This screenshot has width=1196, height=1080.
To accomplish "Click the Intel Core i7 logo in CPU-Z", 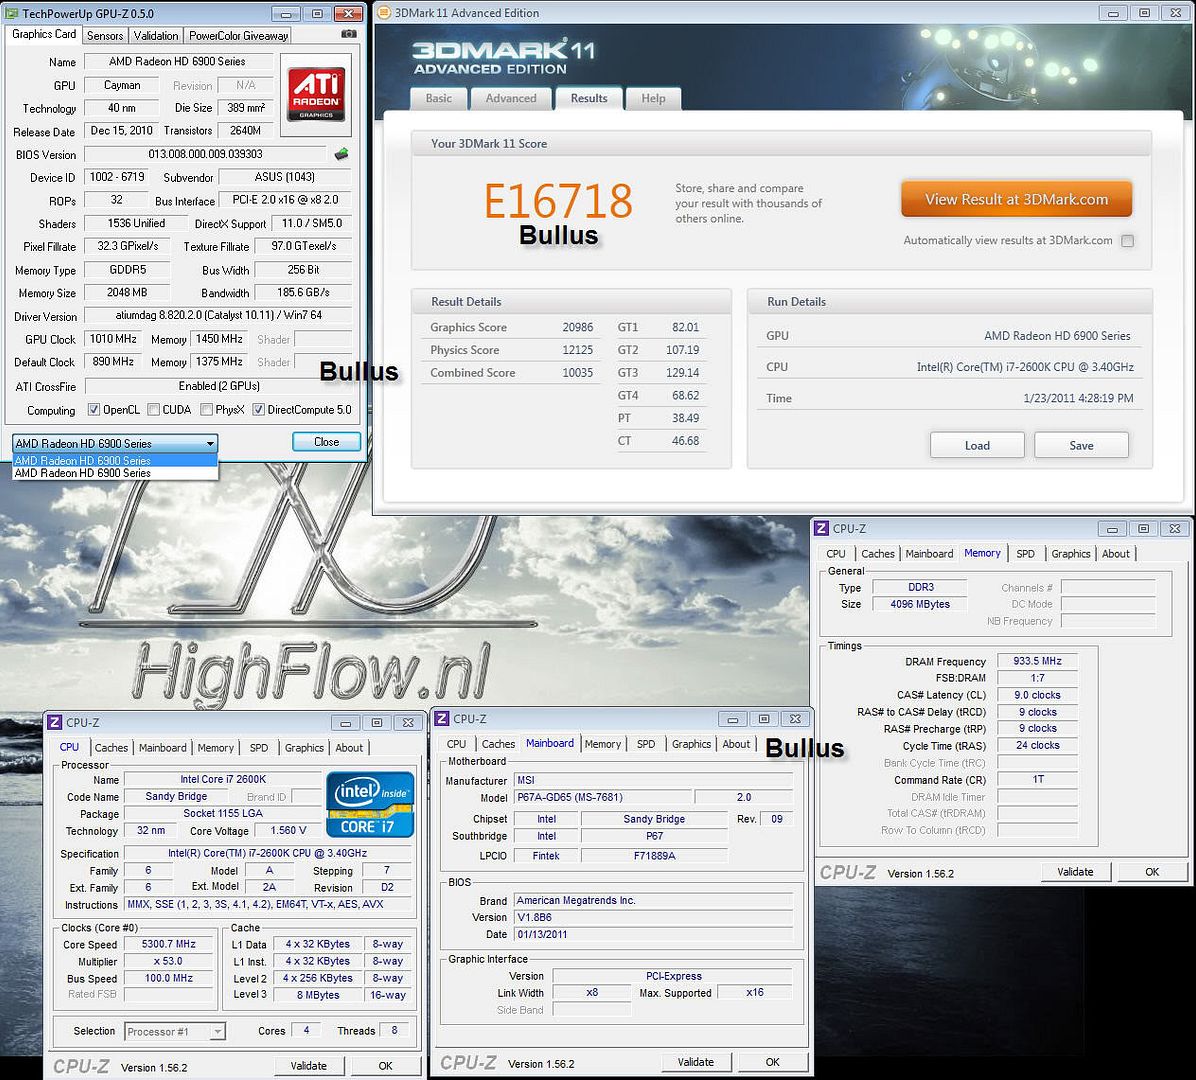I will pyautogui.click(x=370, y=805).
